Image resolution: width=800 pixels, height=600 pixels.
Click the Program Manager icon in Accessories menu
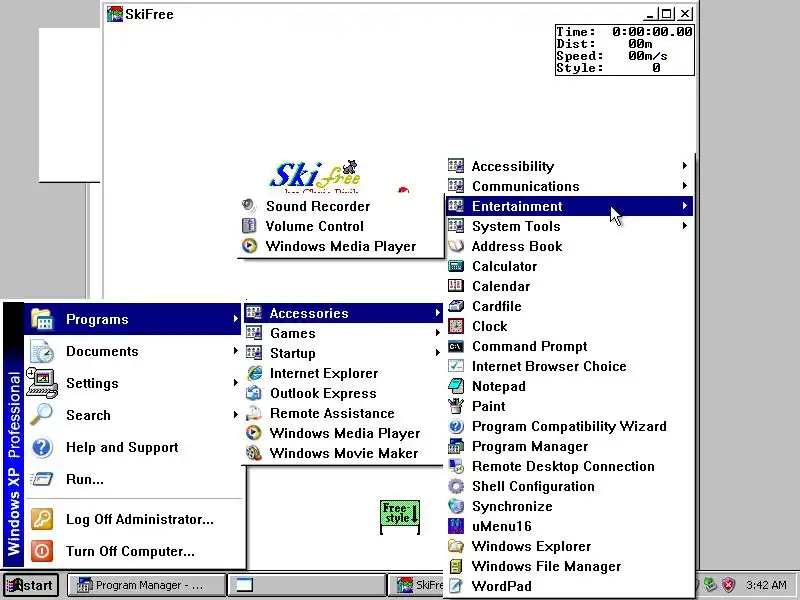(x=456, y=446)
